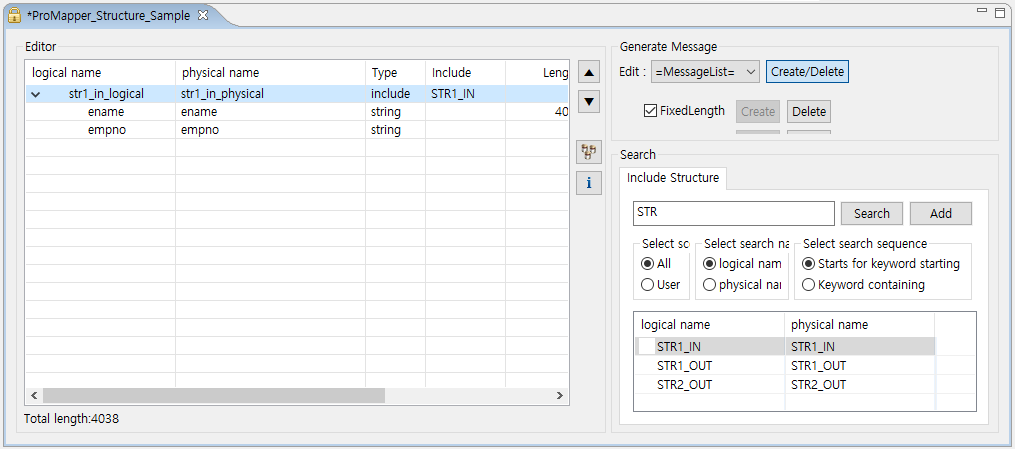The width and height of the screenshot is (1015, 449).
Task: Click the disabled Create button
Action: point(758,111)
